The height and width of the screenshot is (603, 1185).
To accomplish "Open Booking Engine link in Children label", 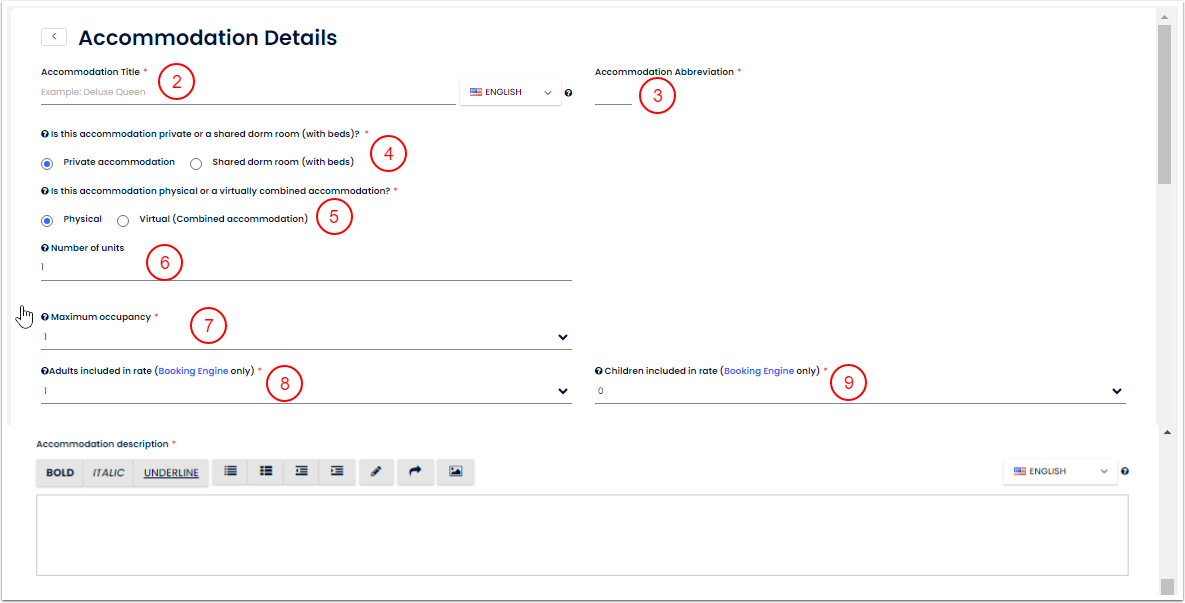I will tap(759, 371).
